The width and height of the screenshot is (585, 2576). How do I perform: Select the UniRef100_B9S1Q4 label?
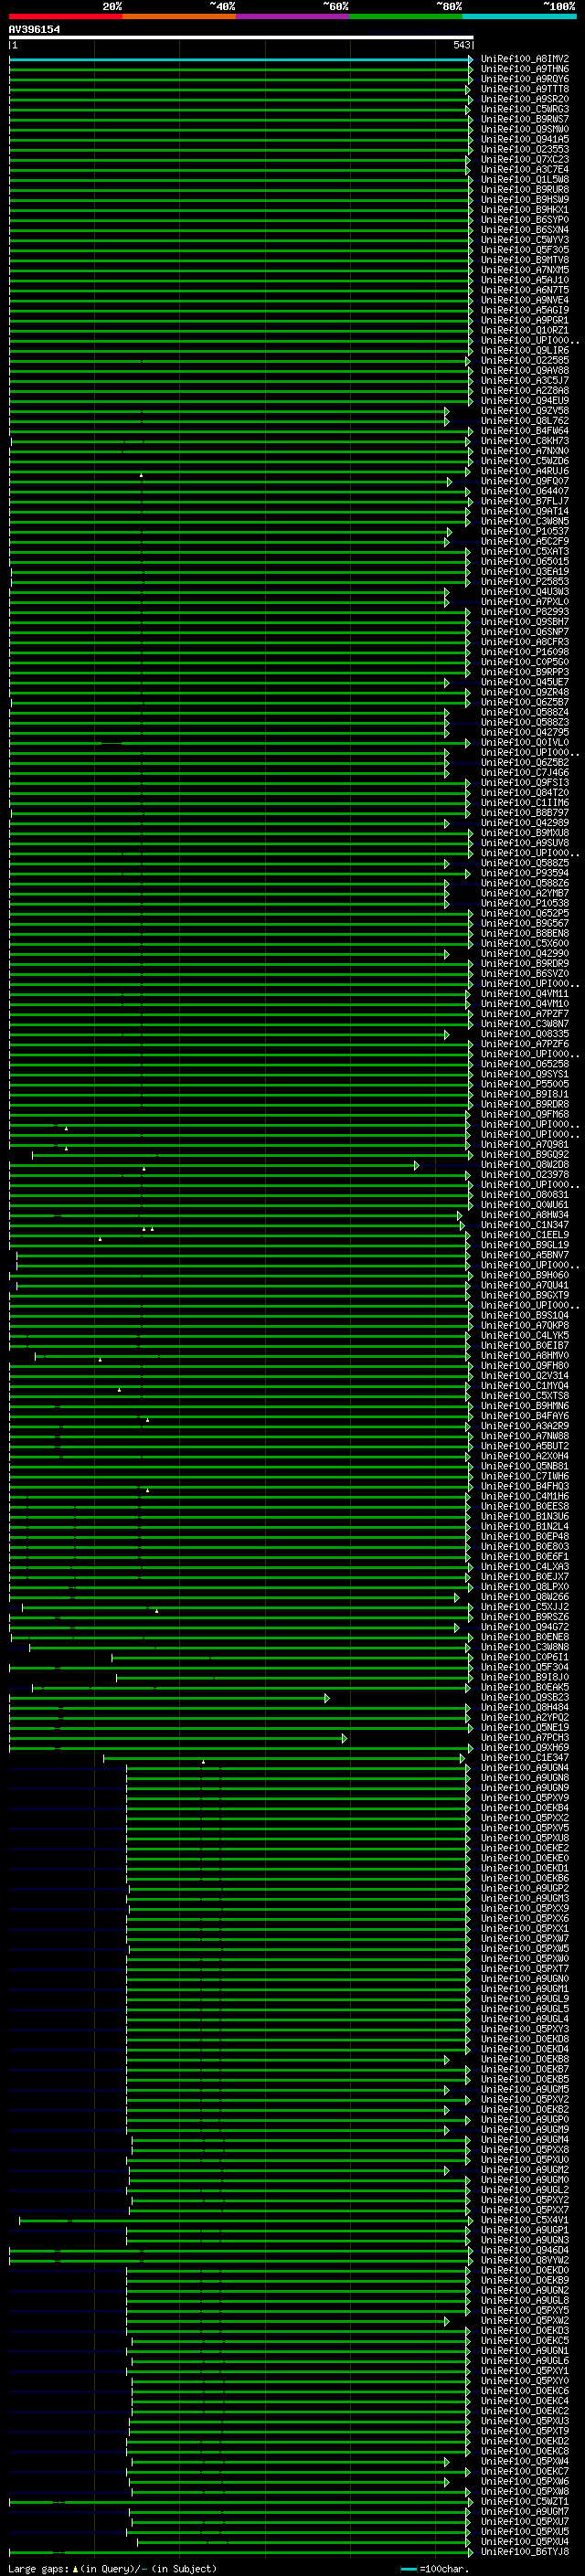tap(524, 1316)
